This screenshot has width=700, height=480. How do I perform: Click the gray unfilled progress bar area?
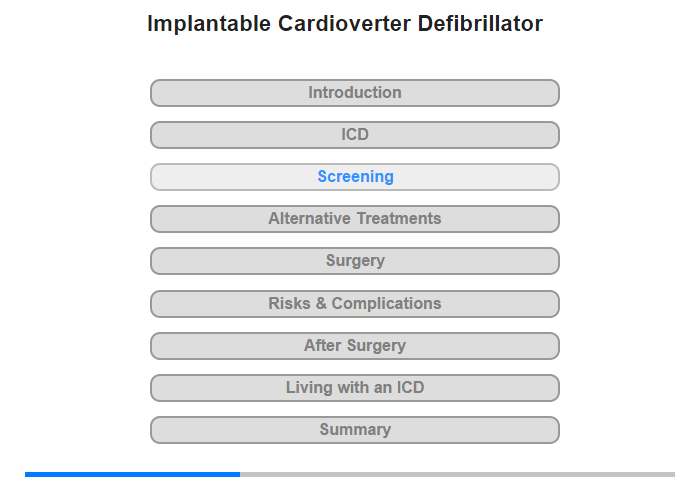click(x=457, y=474)
